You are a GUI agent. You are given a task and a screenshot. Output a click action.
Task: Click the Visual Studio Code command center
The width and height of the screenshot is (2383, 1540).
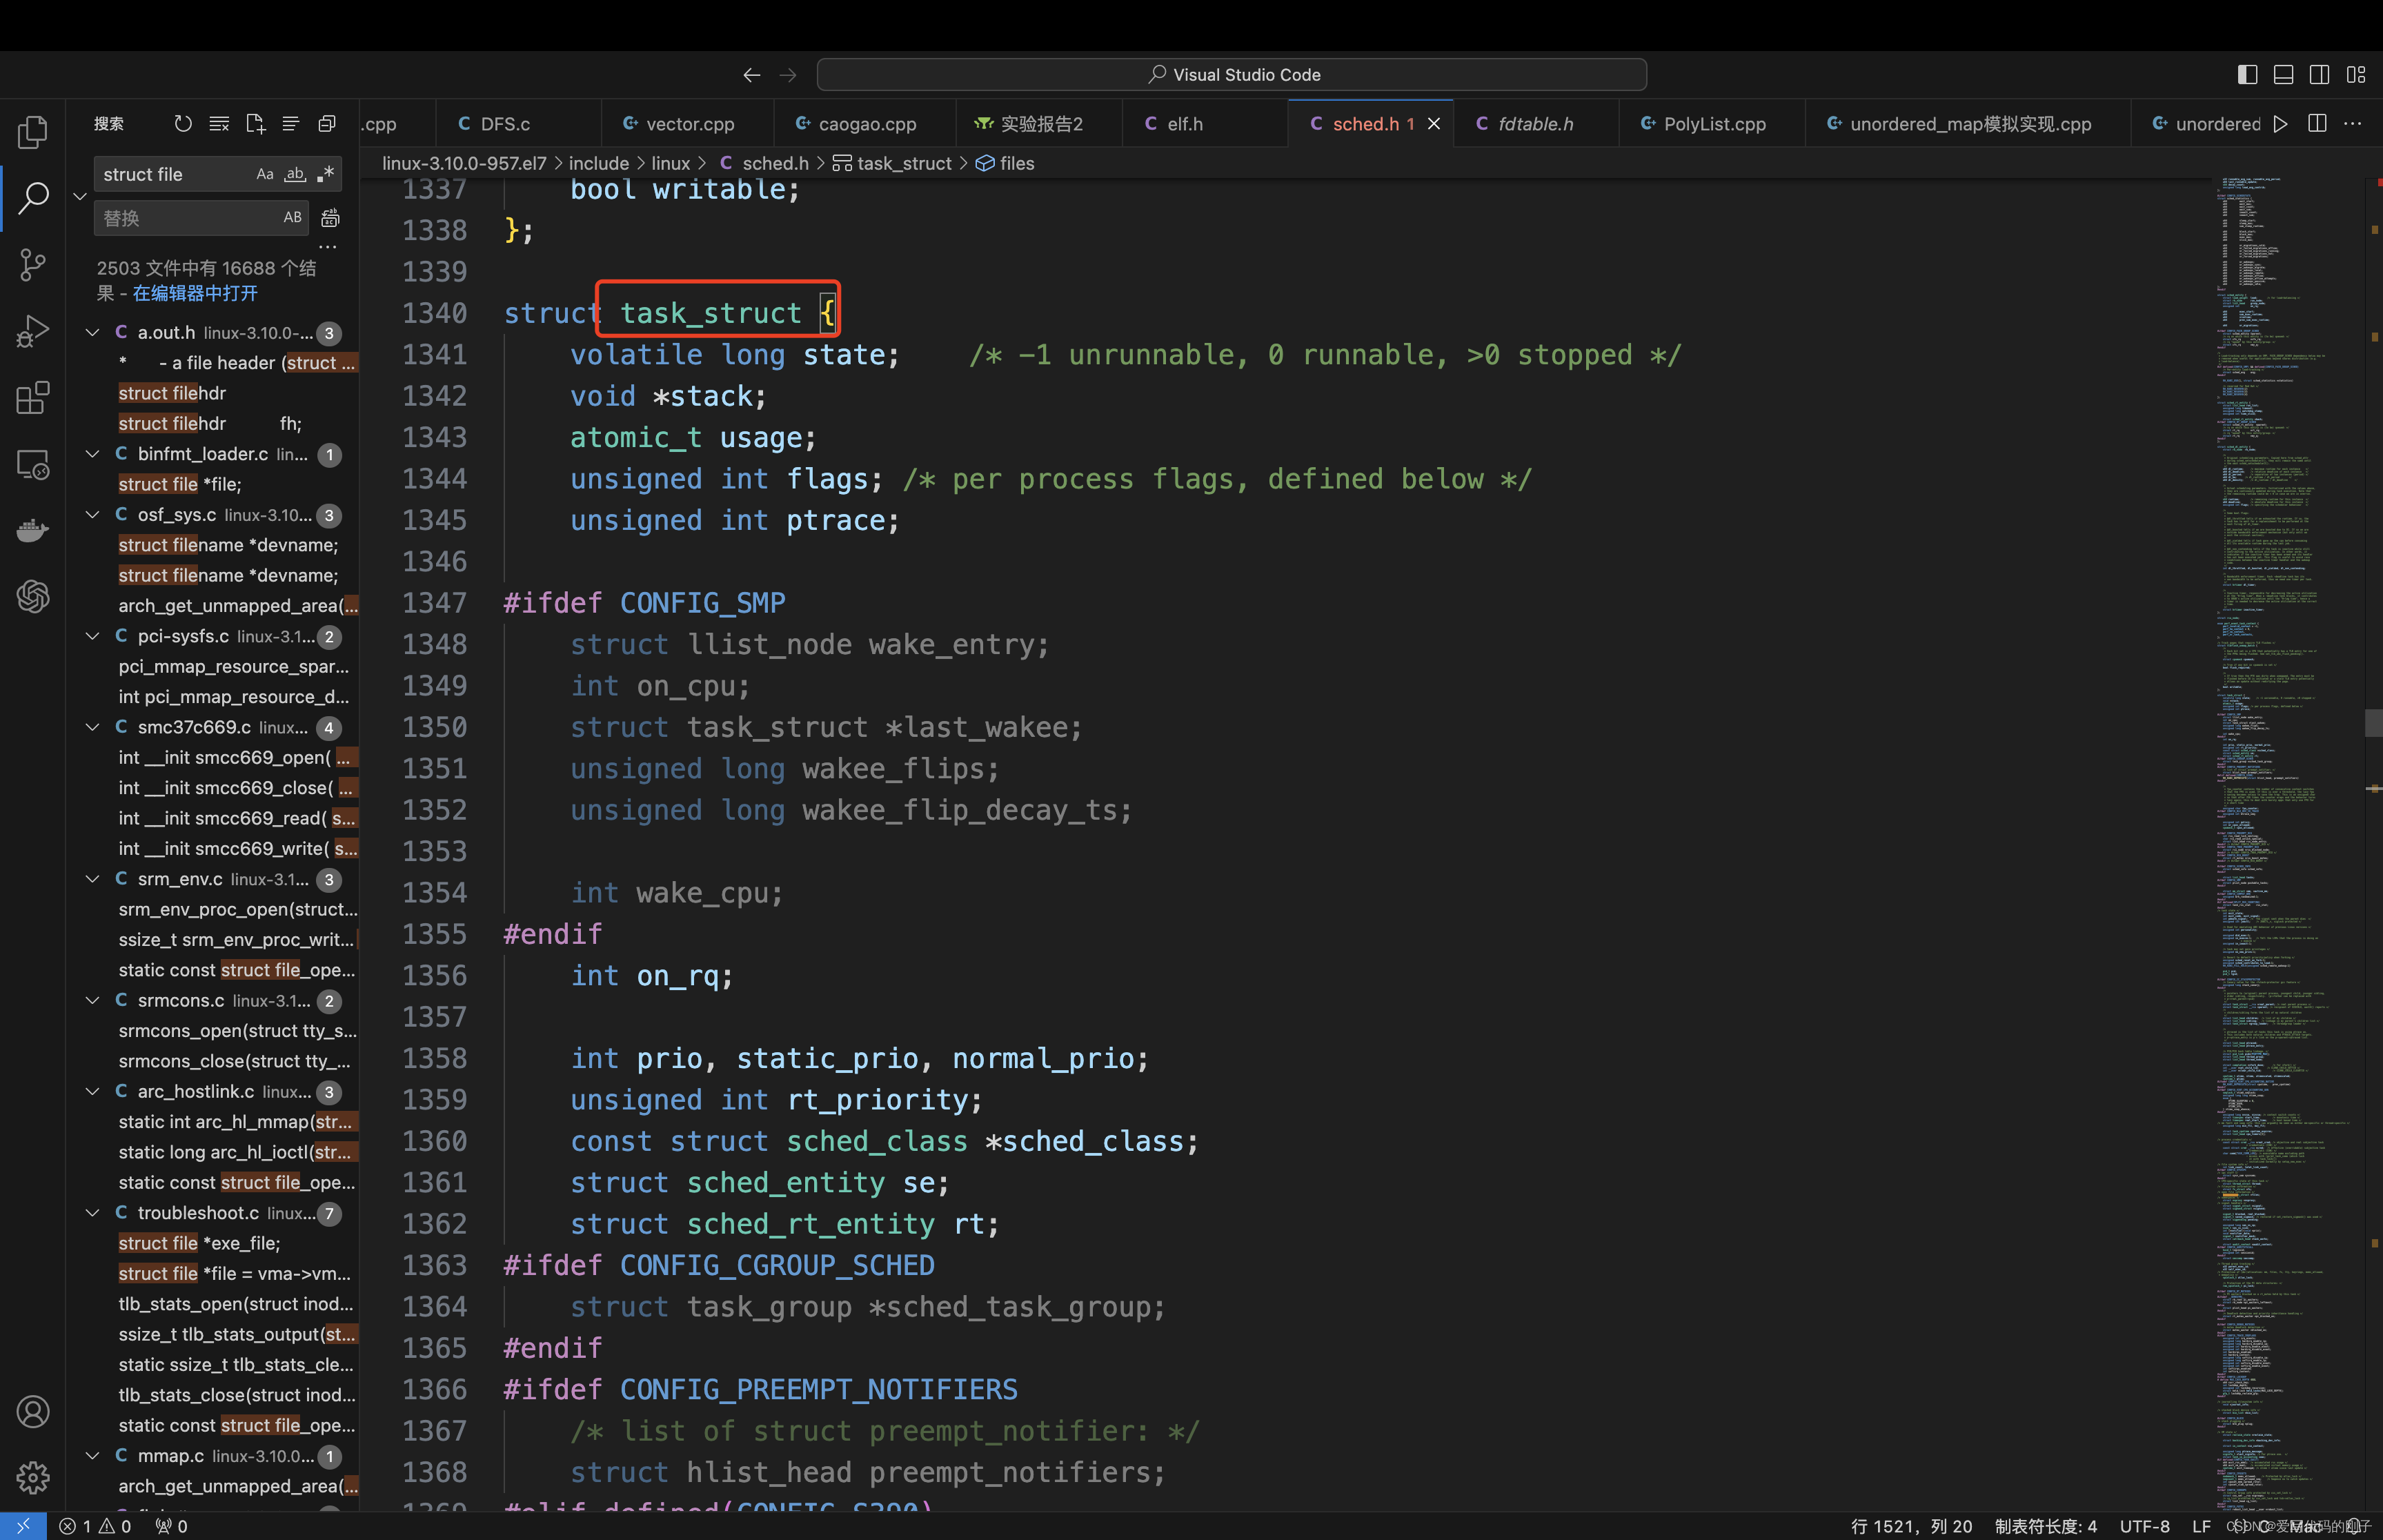click(1231, 75)
